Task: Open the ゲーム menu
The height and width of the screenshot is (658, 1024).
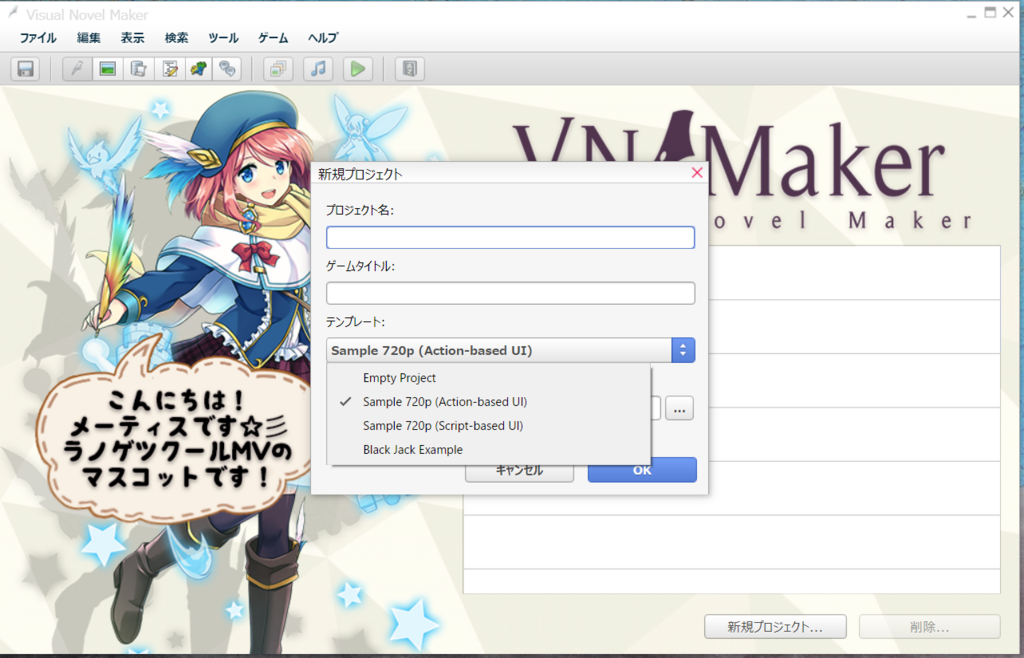Action: click(x=273, y=38)
